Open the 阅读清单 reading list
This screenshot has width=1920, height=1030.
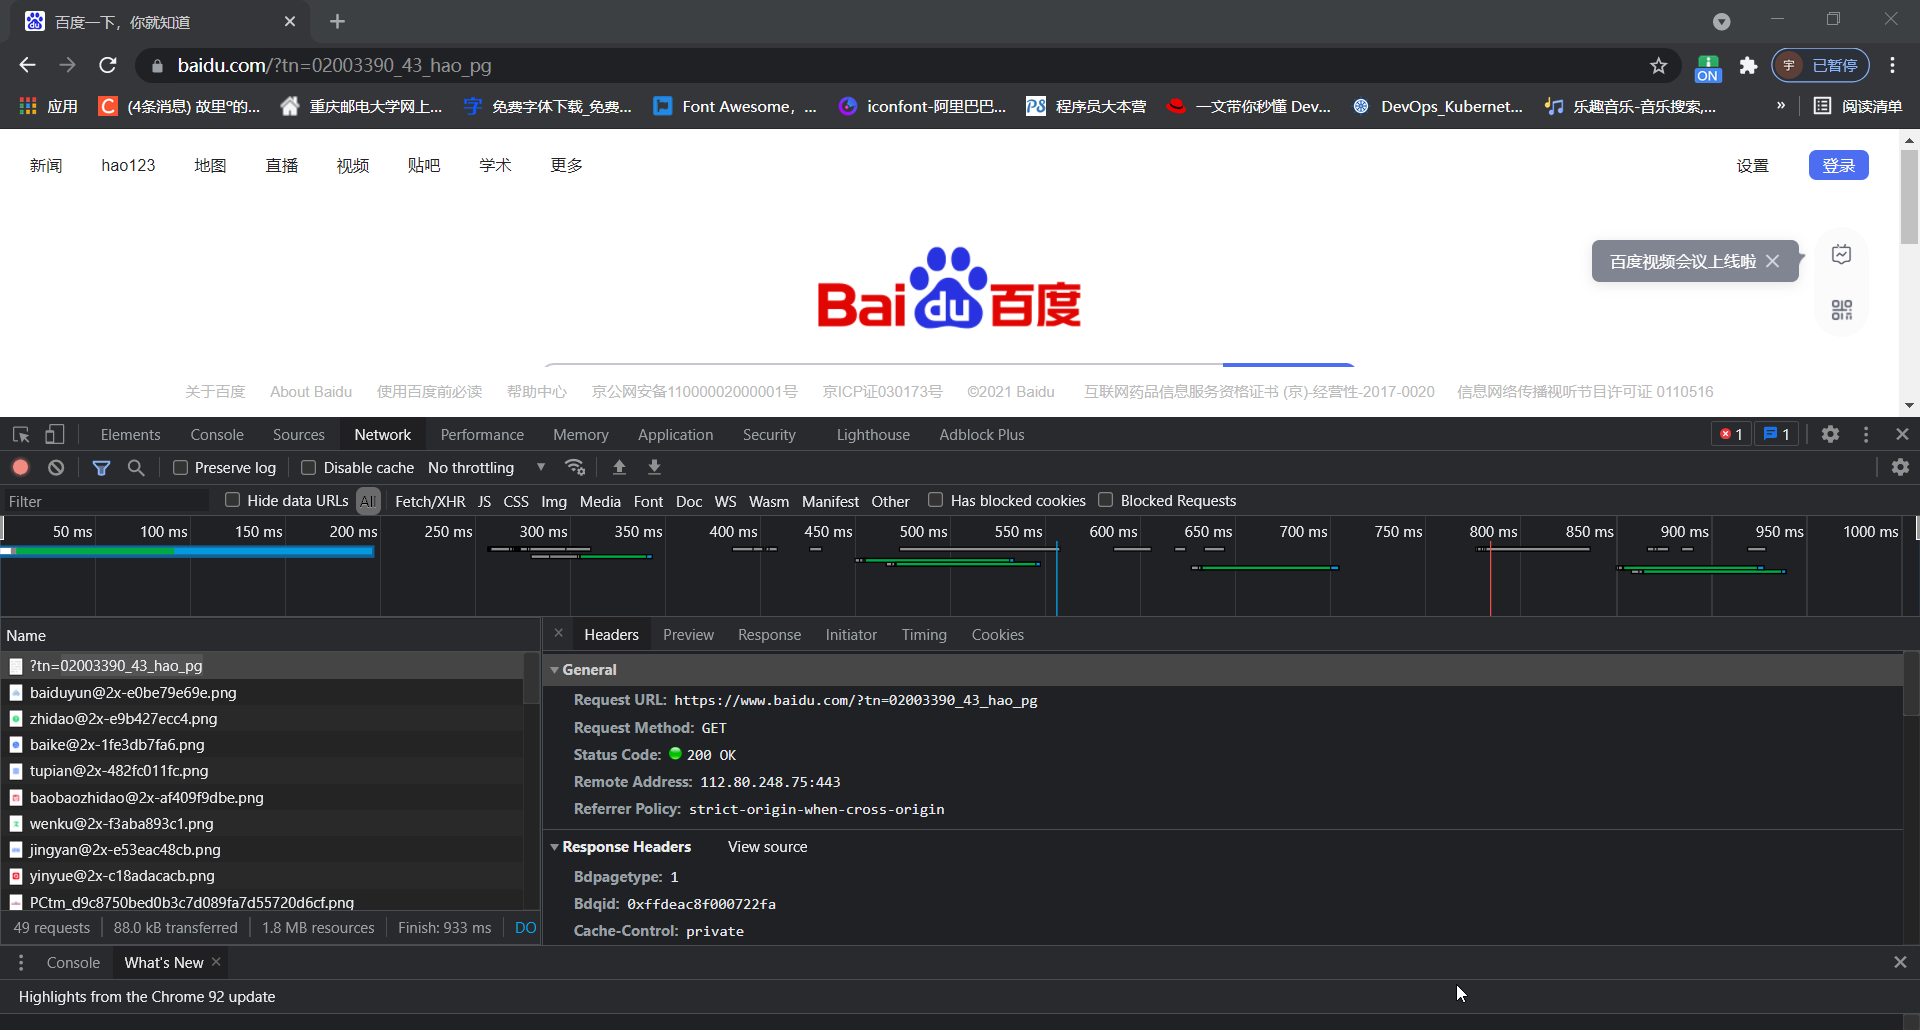pyautogui.click(x=1858, y=105)
